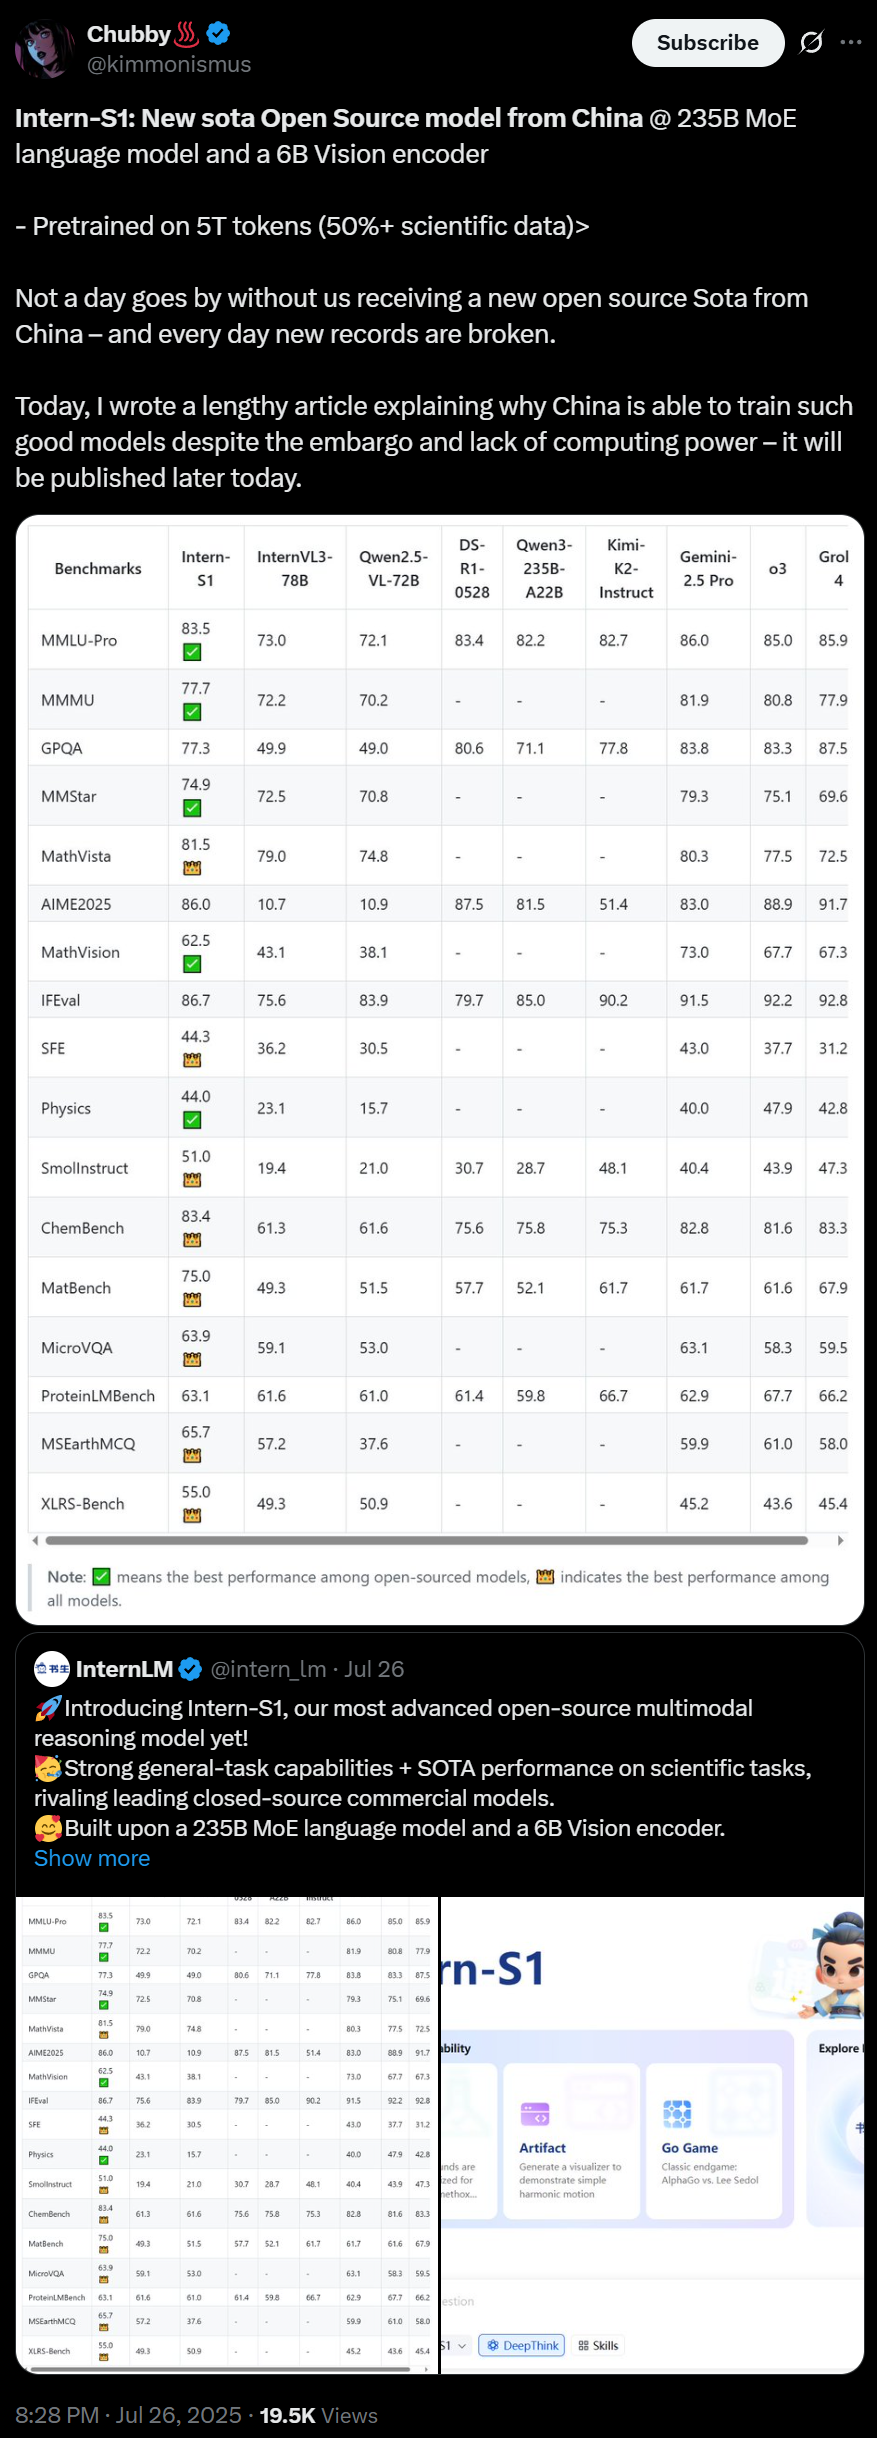
Task: Click the table's horizontal scrollbar track
Action: coord(440,1541)
